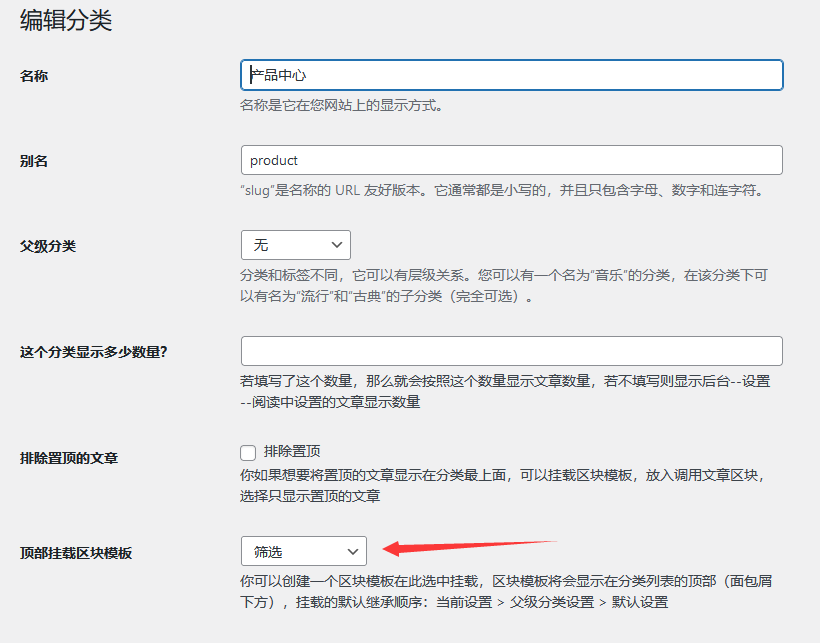Click the 顶部挂载区块模板 label
This screenshot has height=643, width=820.
[78, 551]
